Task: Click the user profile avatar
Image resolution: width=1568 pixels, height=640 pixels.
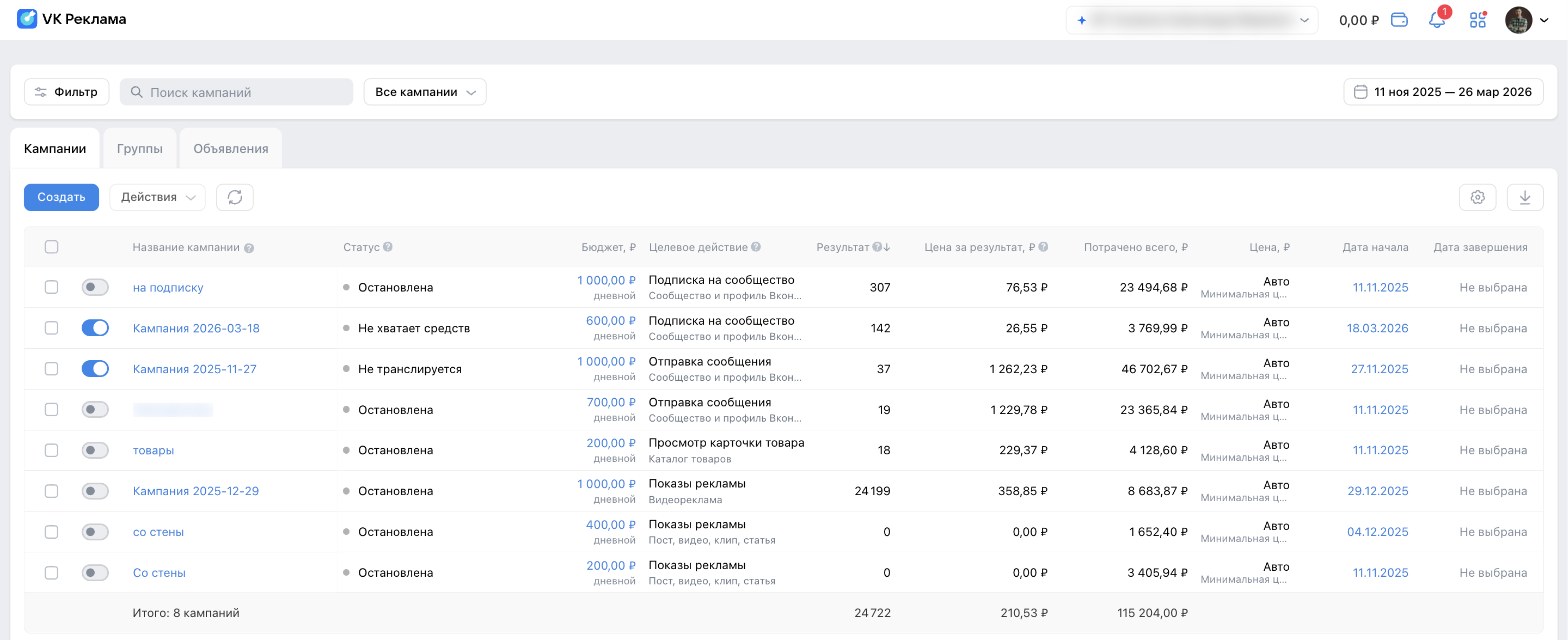Action: click(x=1518, y=20)
